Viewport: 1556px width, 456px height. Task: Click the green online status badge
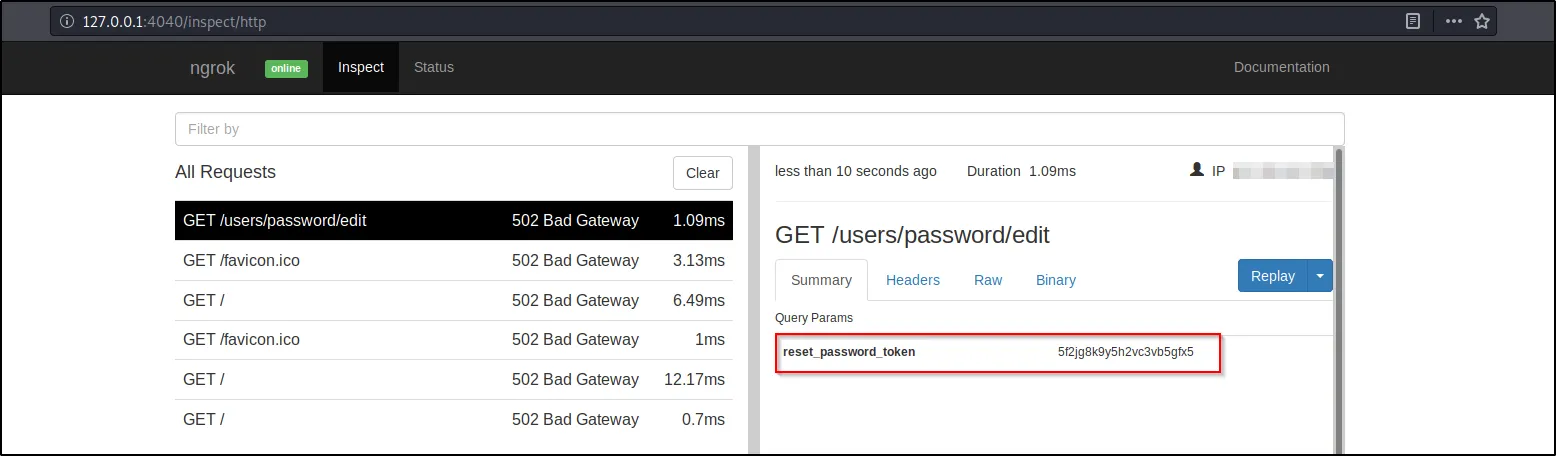(286, 68)
